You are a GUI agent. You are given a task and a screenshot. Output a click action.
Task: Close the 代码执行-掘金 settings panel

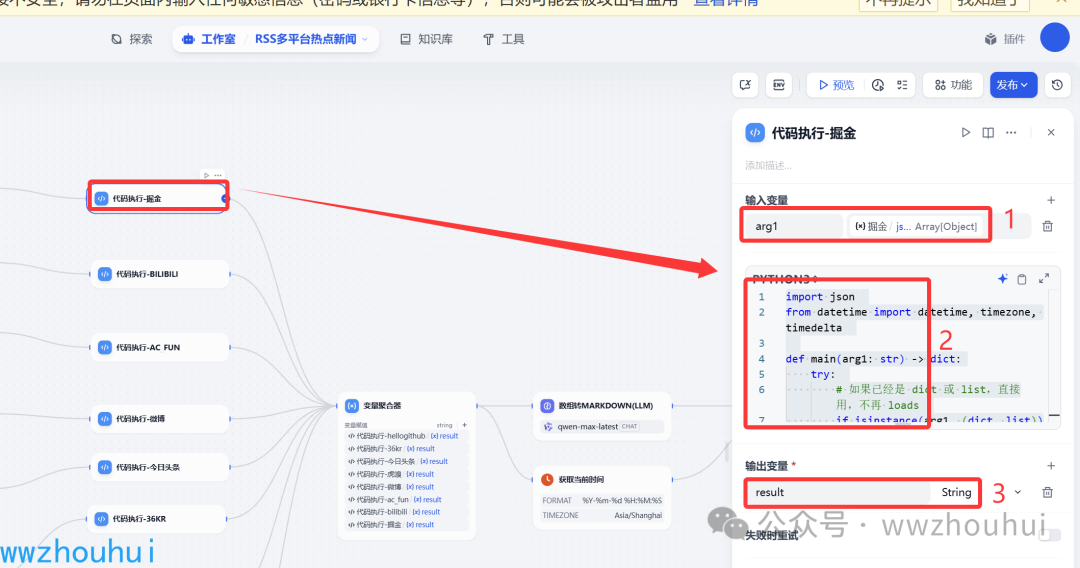1051,132
